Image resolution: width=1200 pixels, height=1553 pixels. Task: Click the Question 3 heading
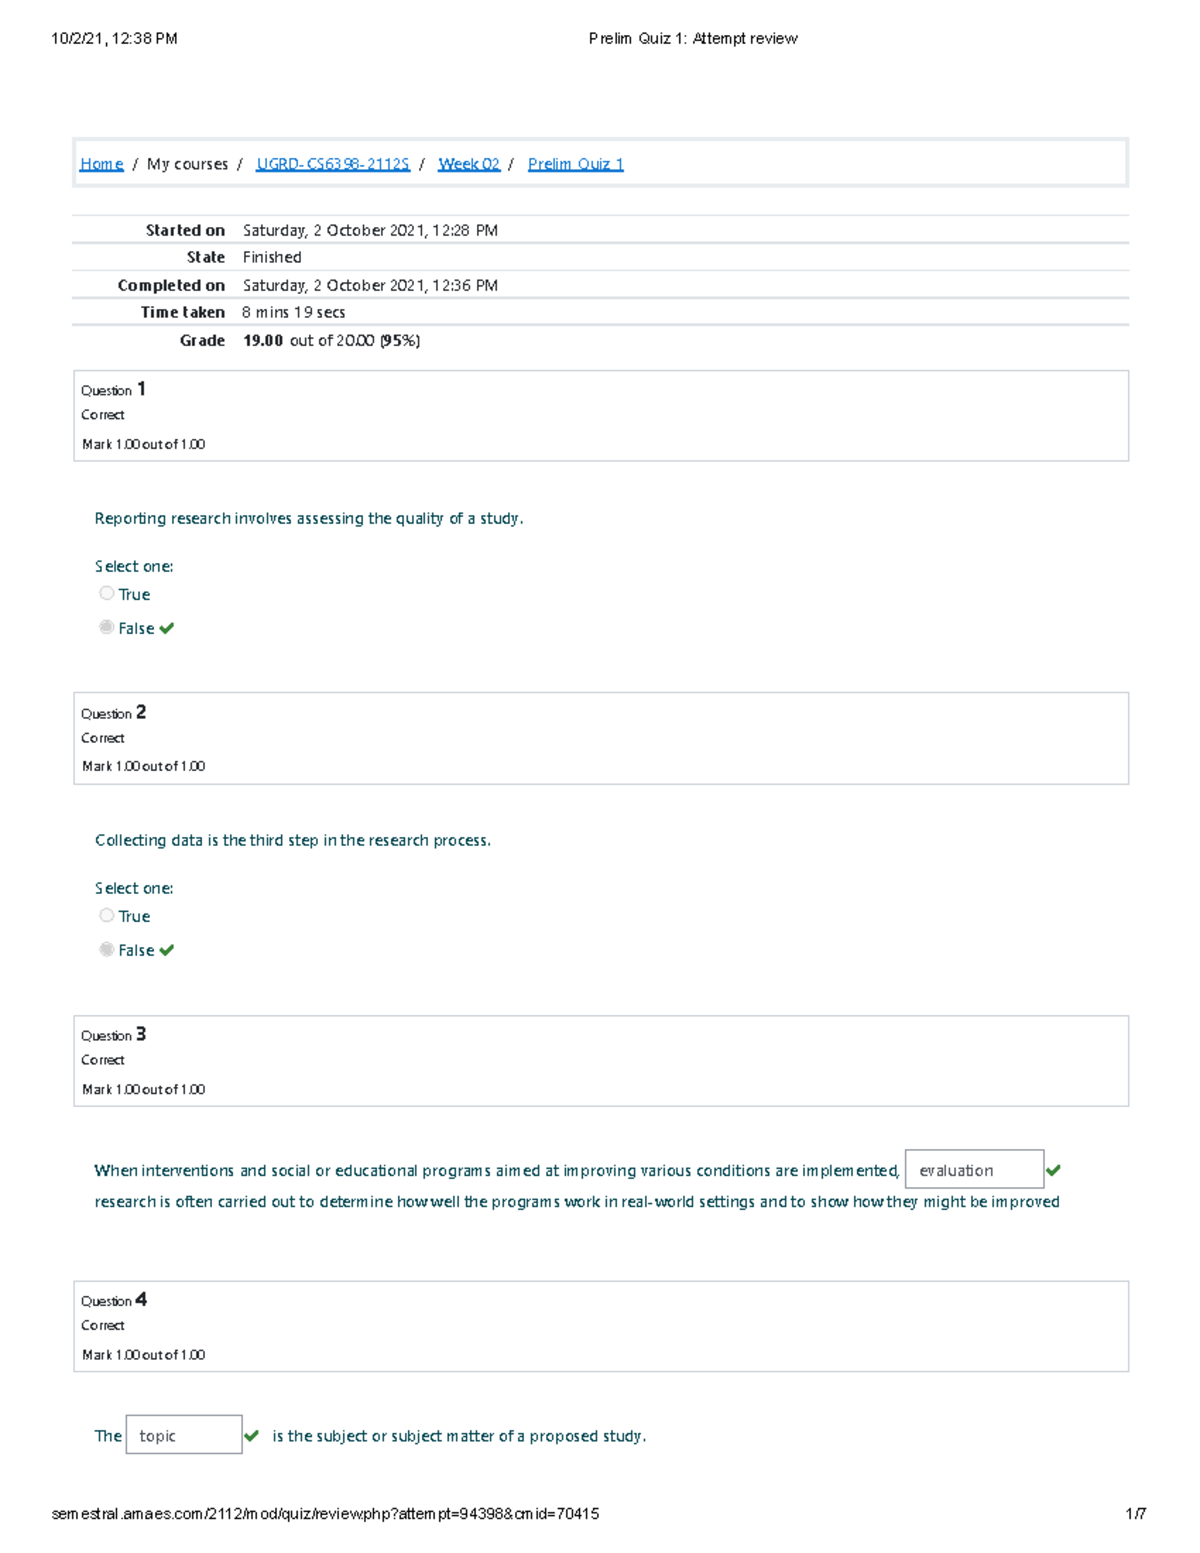point(114,1035)
